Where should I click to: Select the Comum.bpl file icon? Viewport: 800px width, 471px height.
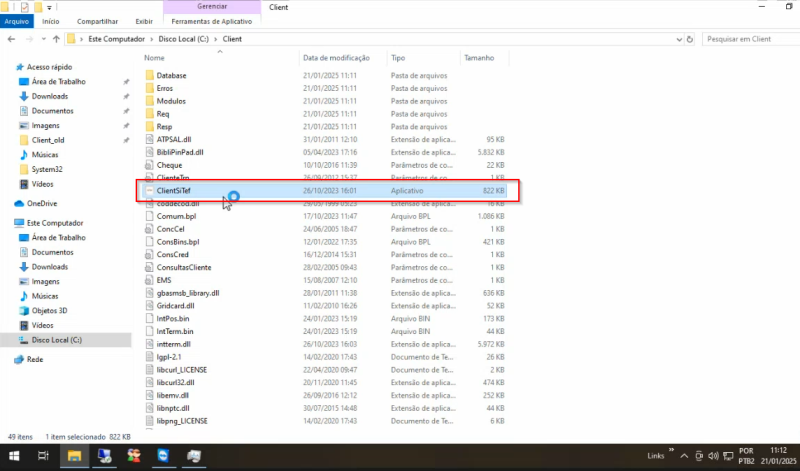pos(149,216)
